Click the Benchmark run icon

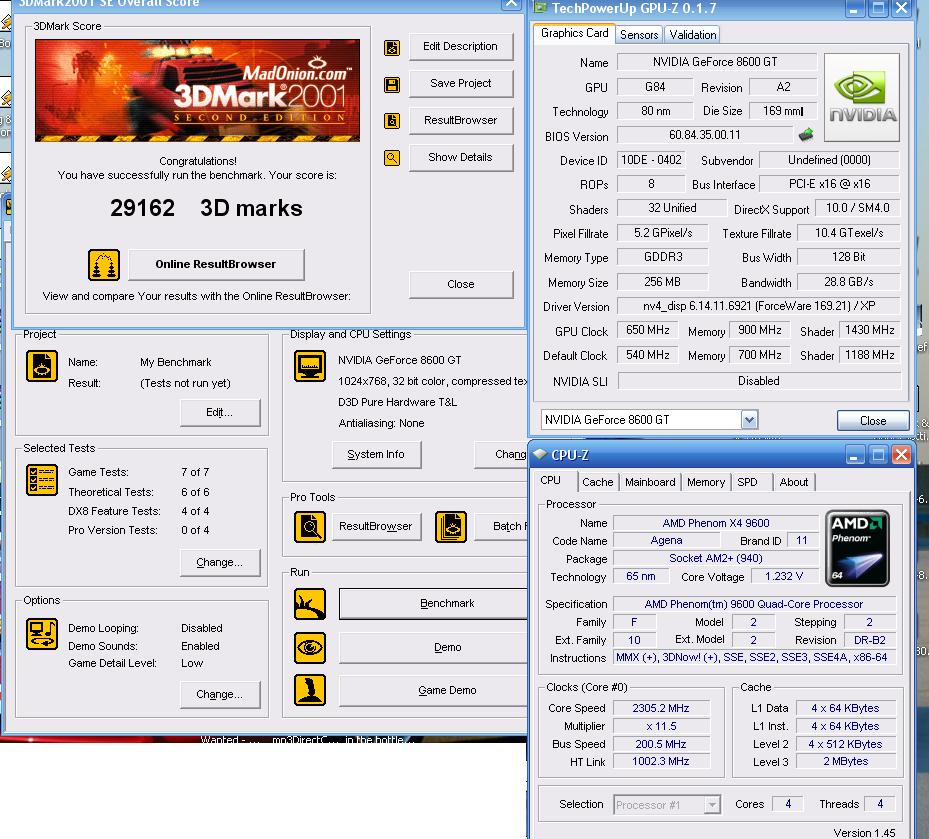(310, 604)
